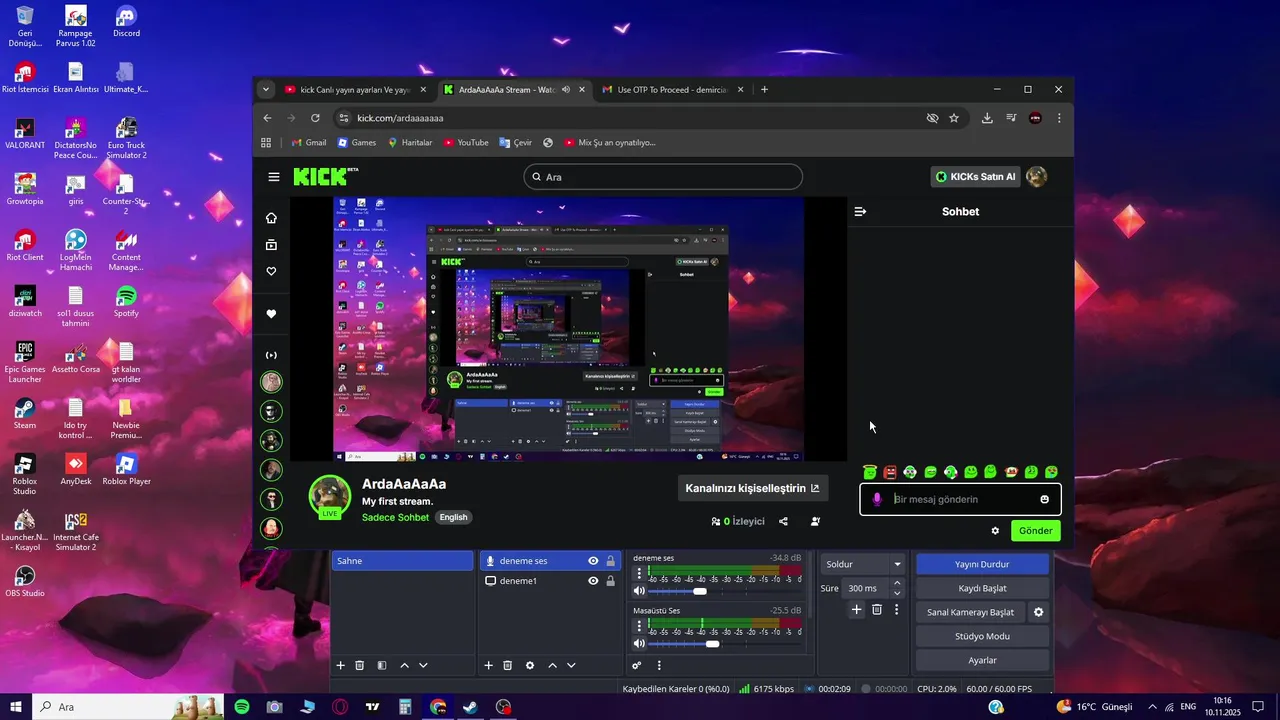1280x720 pixels.
Task: Show hidden system tray icons
Action: tap(1153, 707)
